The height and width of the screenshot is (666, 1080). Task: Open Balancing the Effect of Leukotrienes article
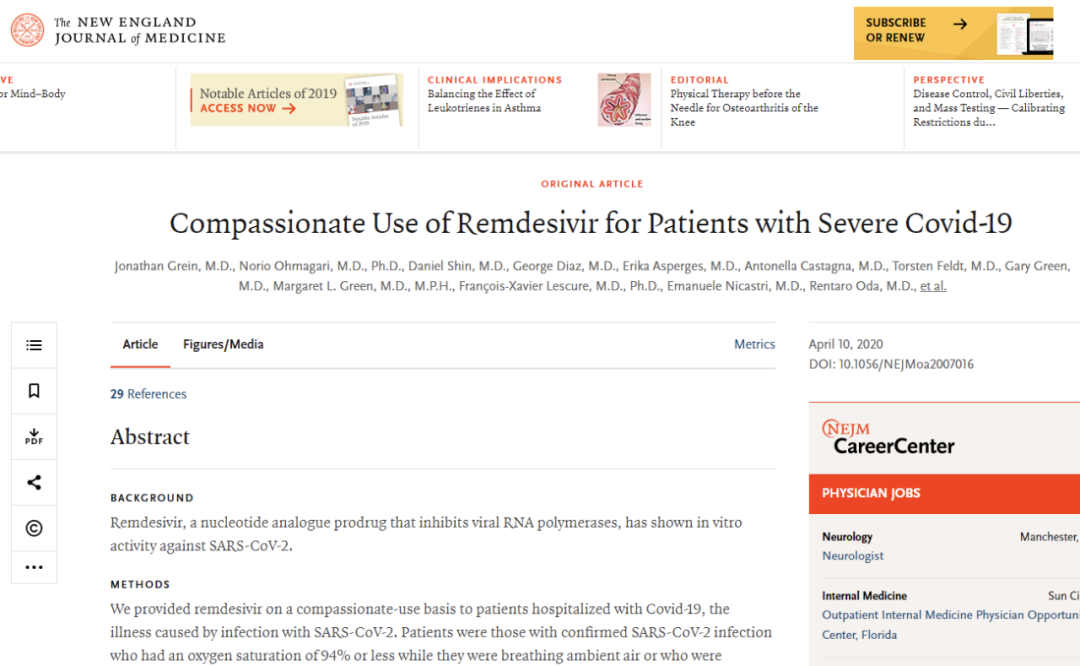click(x=484, y=101)
